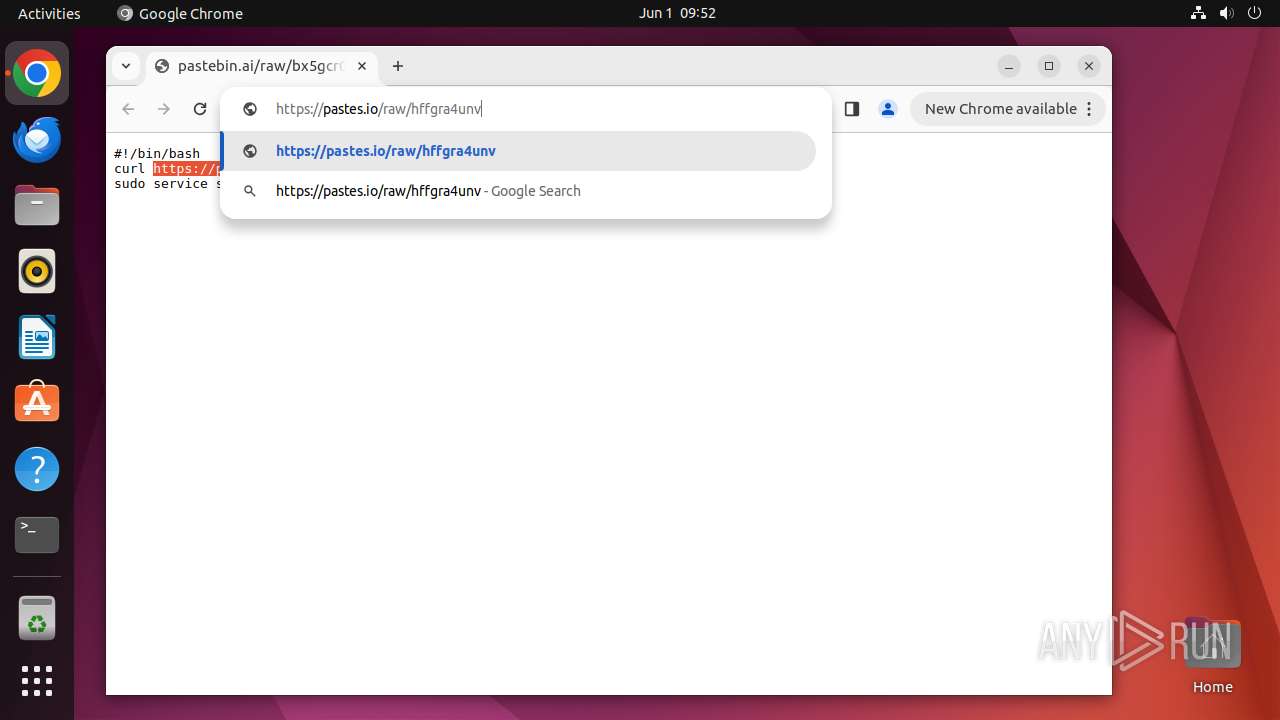1280x720 pixels.
Task: Maximize the Chrome window
Action: pos(1049,66)
